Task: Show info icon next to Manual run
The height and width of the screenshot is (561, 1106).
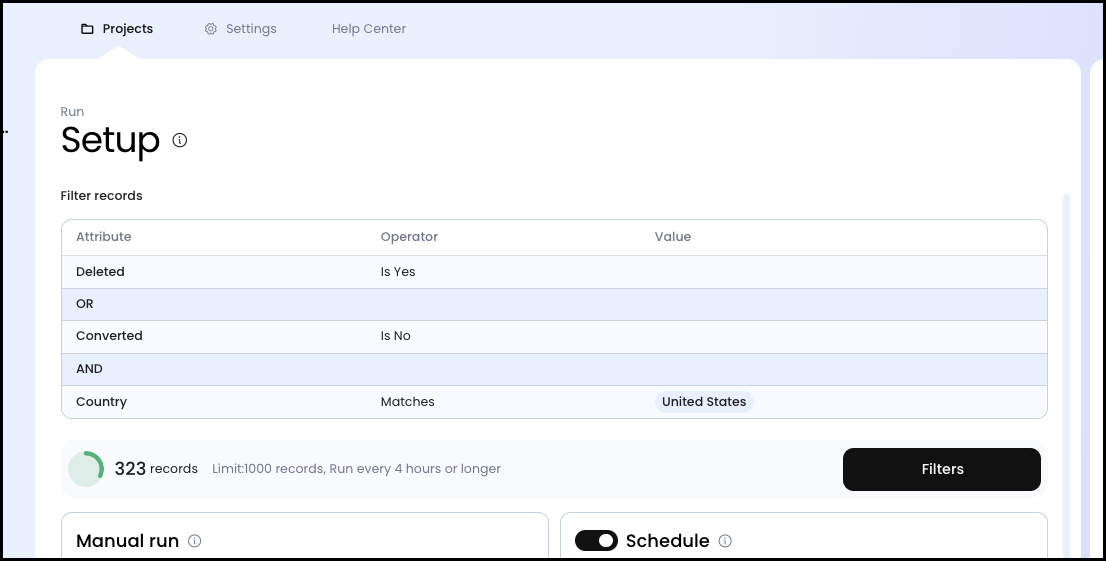Action: (x=195, y=541)
